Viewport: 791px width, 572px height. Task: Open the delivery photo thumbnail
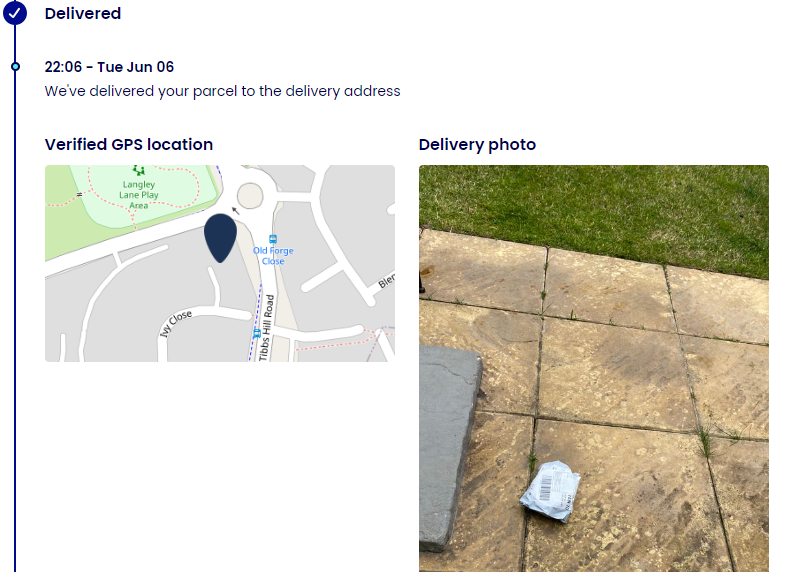coord(594,368)
